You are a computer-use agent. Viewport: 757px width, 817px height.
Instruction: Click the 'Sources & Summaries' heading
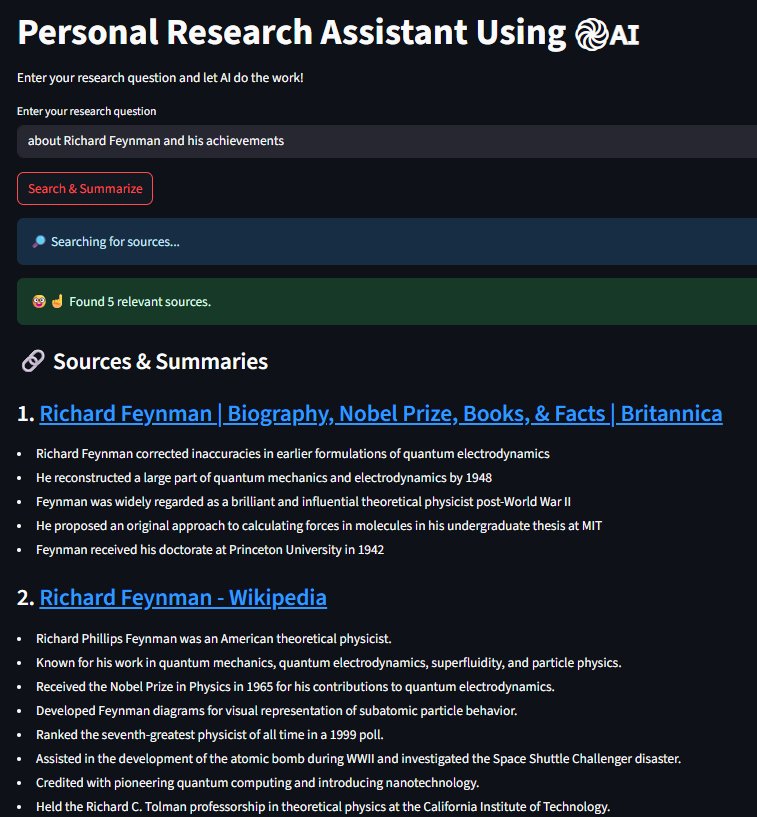pyautogui.click(x=160, y=362)
